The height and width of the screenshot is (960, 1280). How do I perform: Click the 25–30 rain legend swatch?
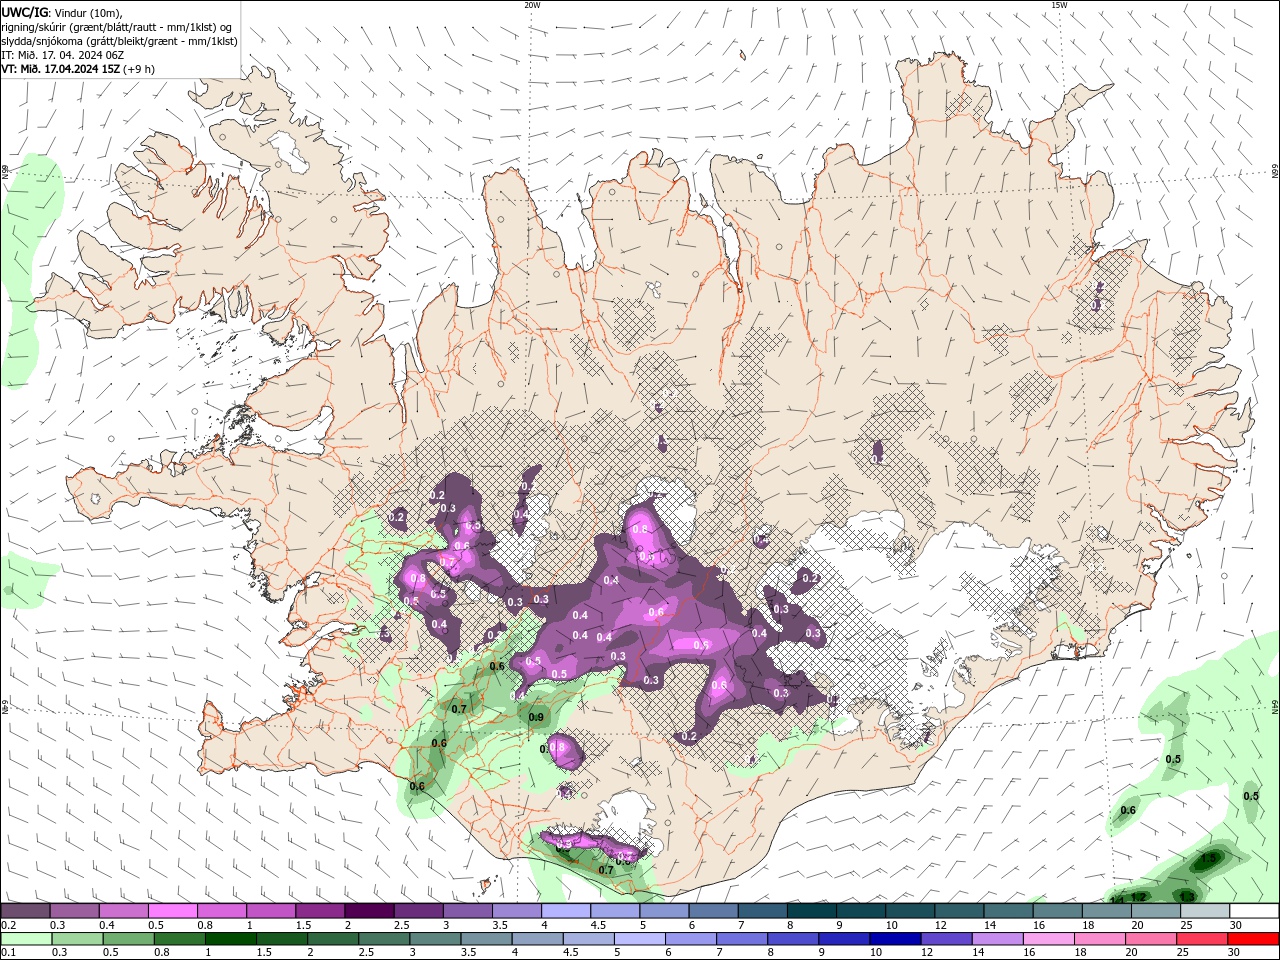tap(1201, 939)
